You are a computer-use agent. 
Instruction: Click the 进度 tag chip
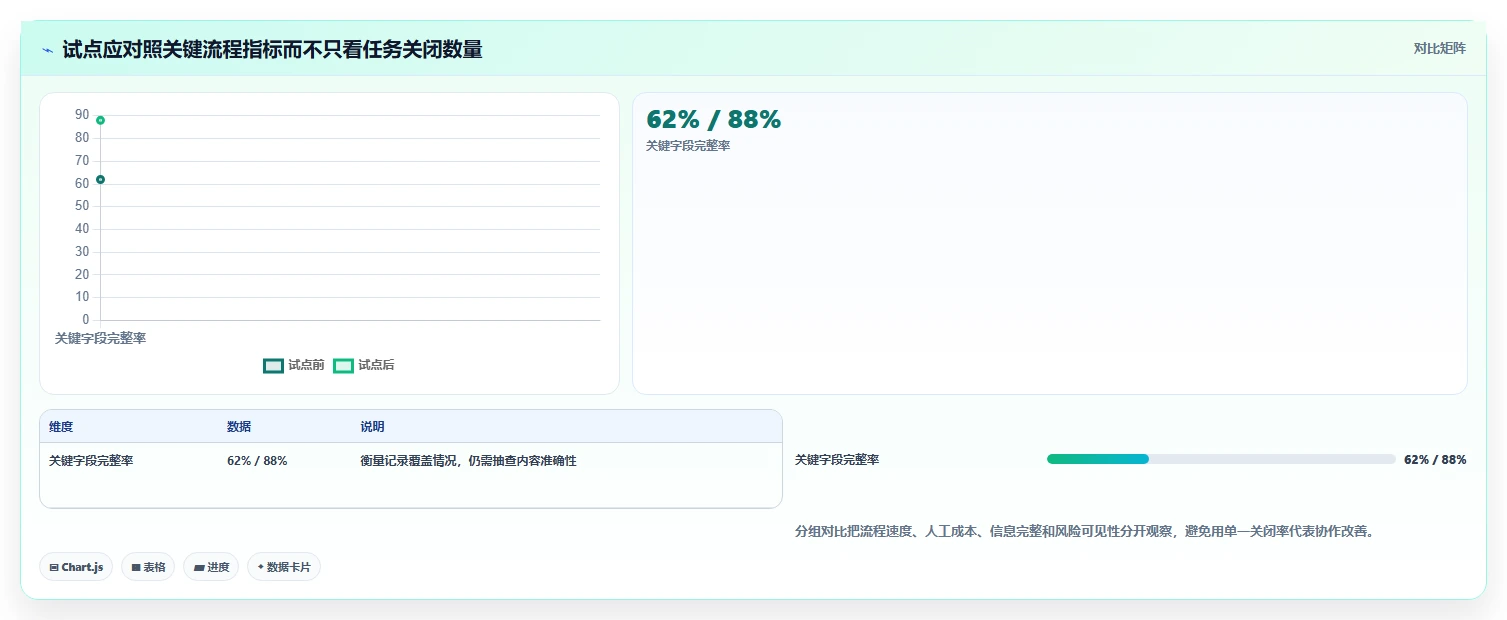tap(211, 567)
